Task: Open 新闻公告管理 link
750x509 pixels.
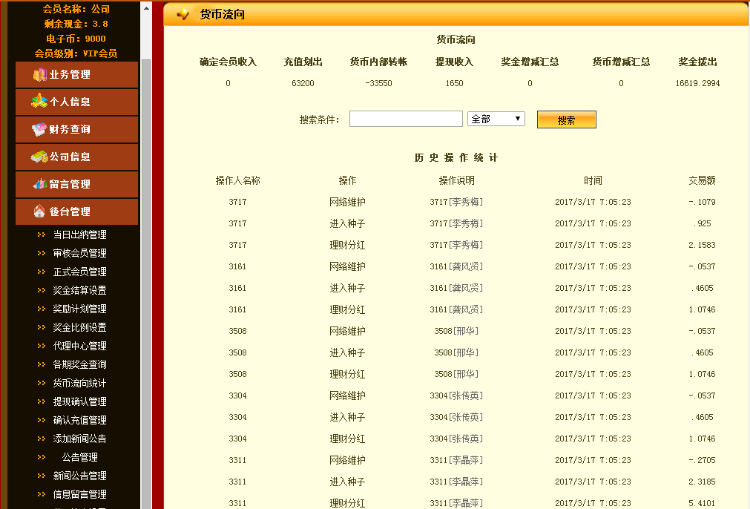Action: tap(79, 476)
